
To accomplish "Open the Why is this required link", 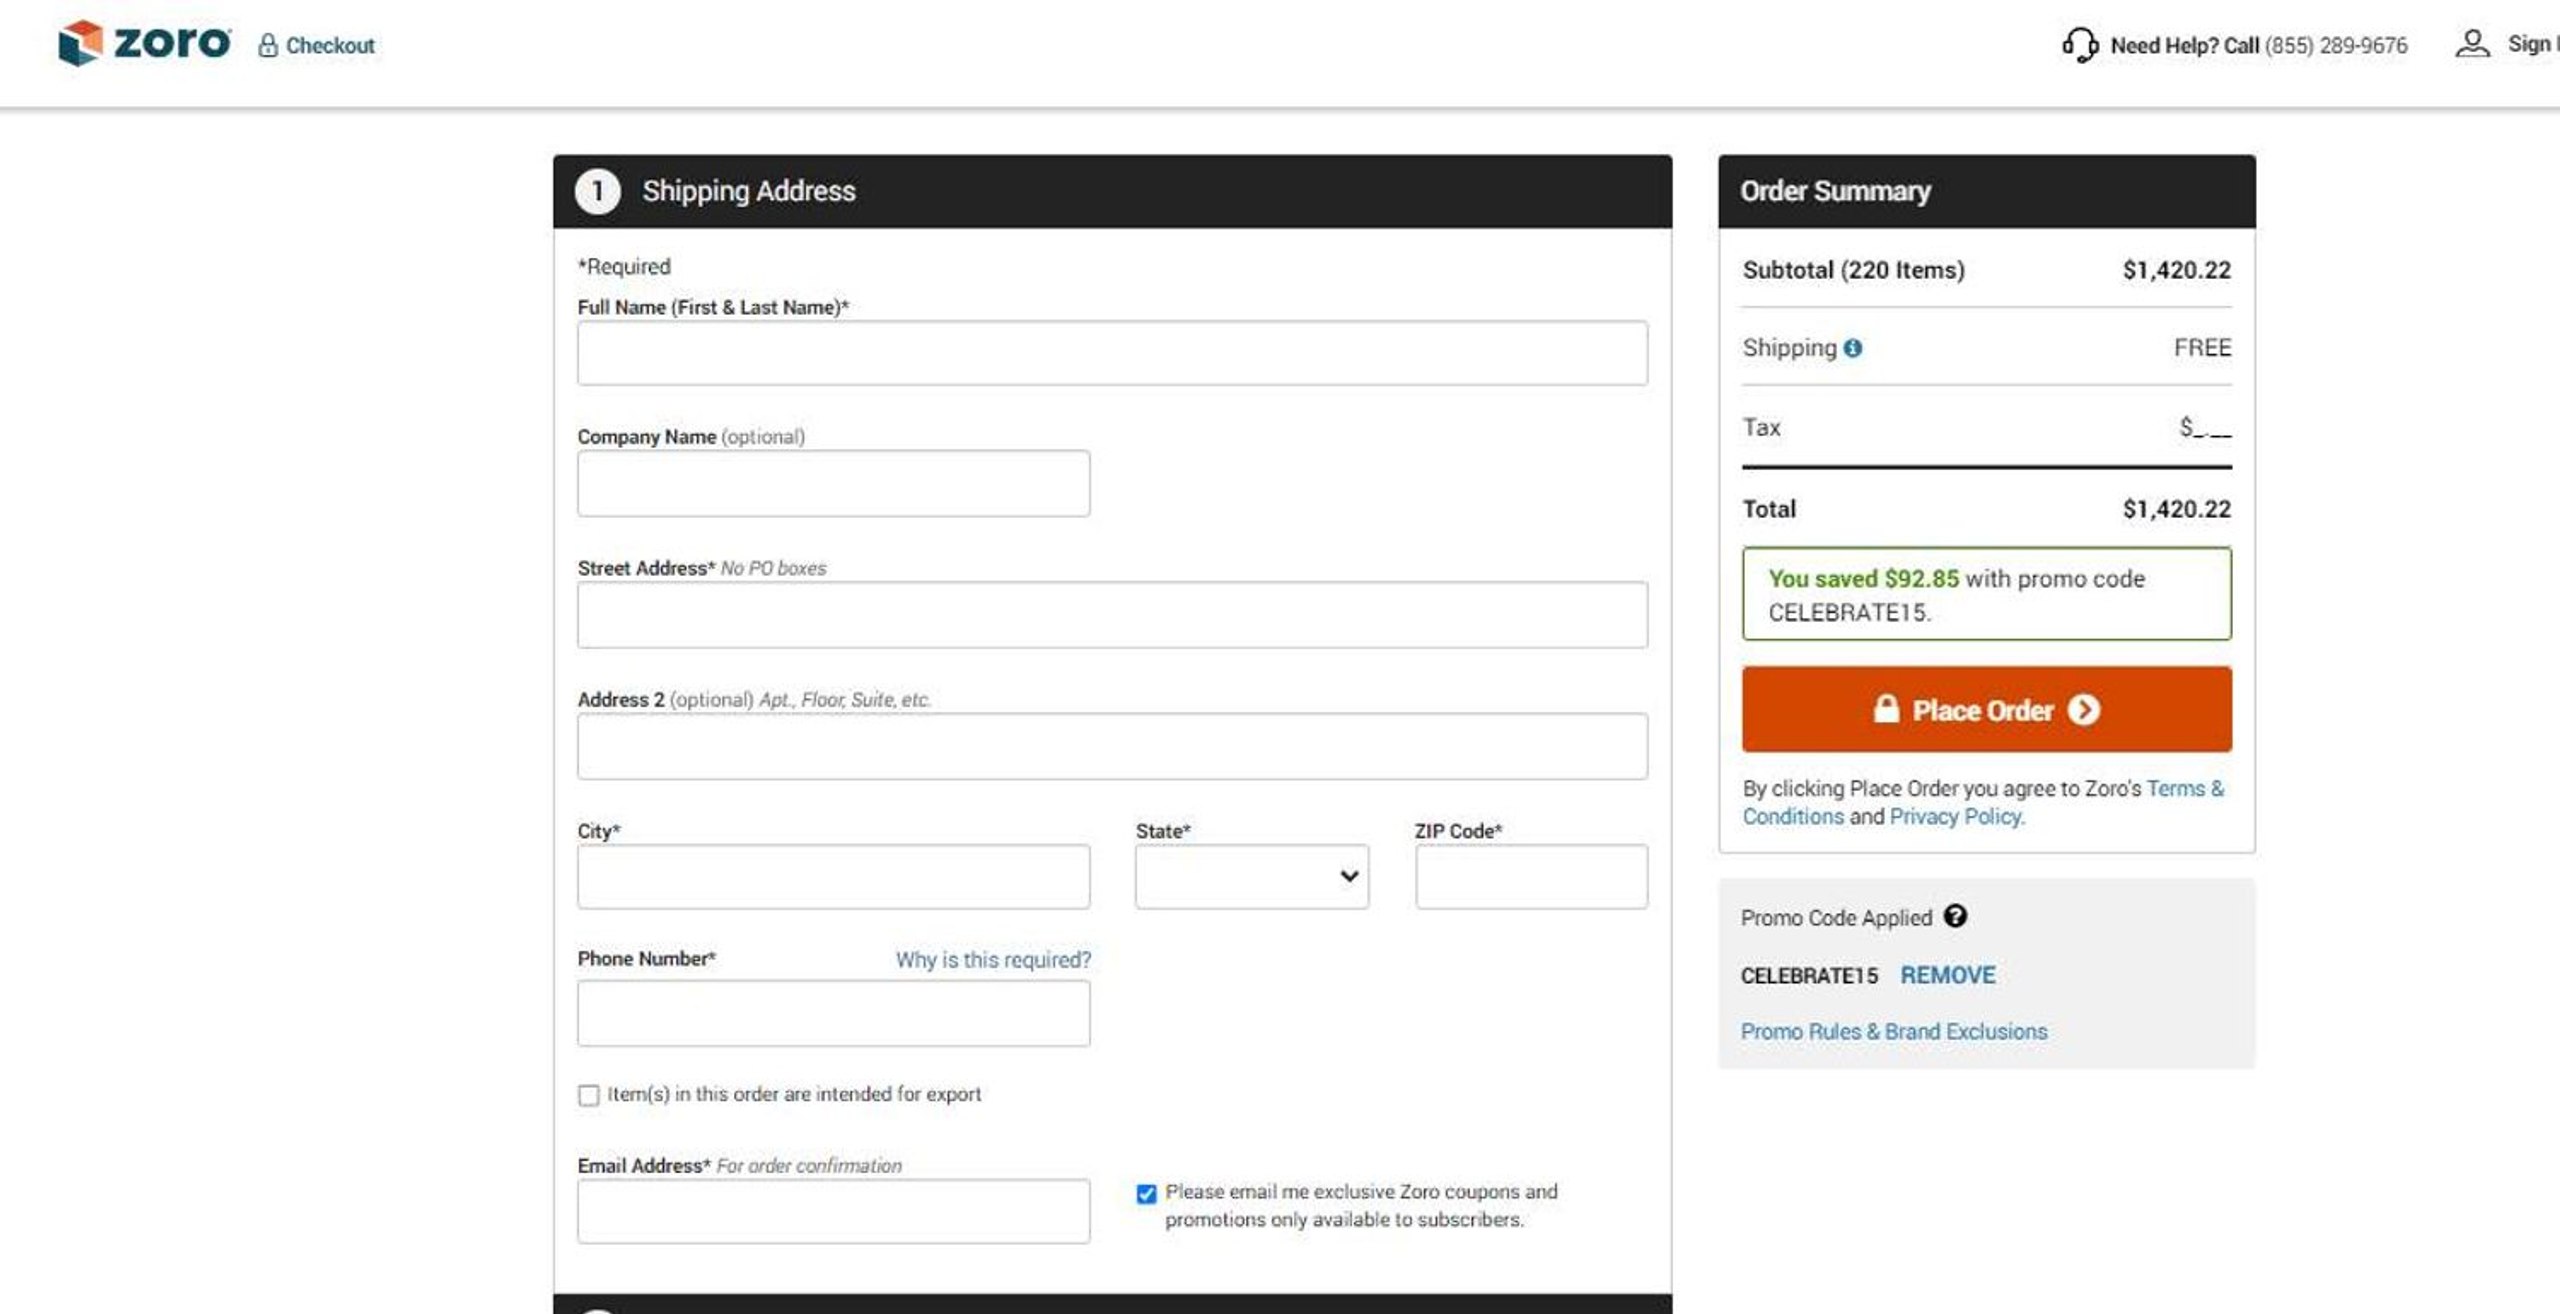I will (x=992, y=960).
